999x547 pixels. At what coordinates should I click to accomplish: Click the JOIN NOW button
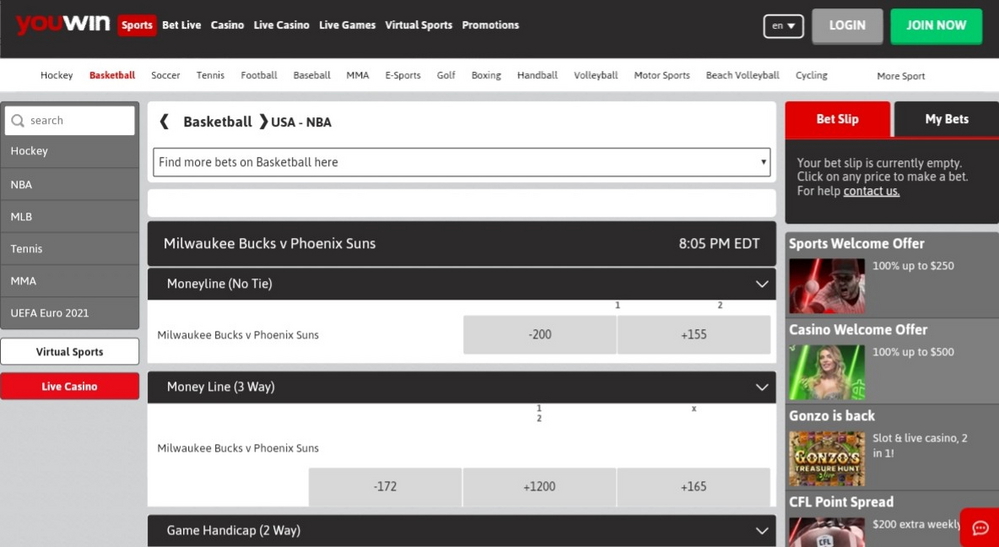tap(936, 26)
